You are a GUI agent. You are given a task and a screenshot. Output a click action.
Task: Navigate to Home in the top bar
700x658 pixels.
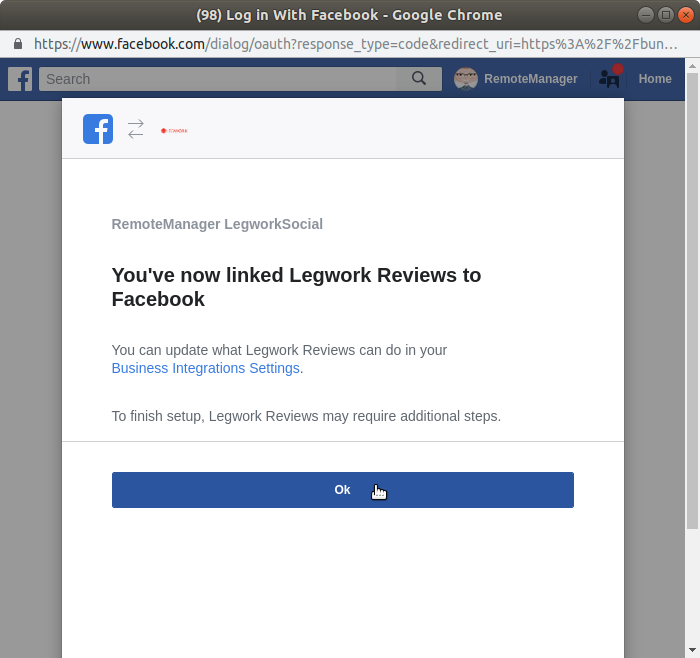click(x=655, y=79)
